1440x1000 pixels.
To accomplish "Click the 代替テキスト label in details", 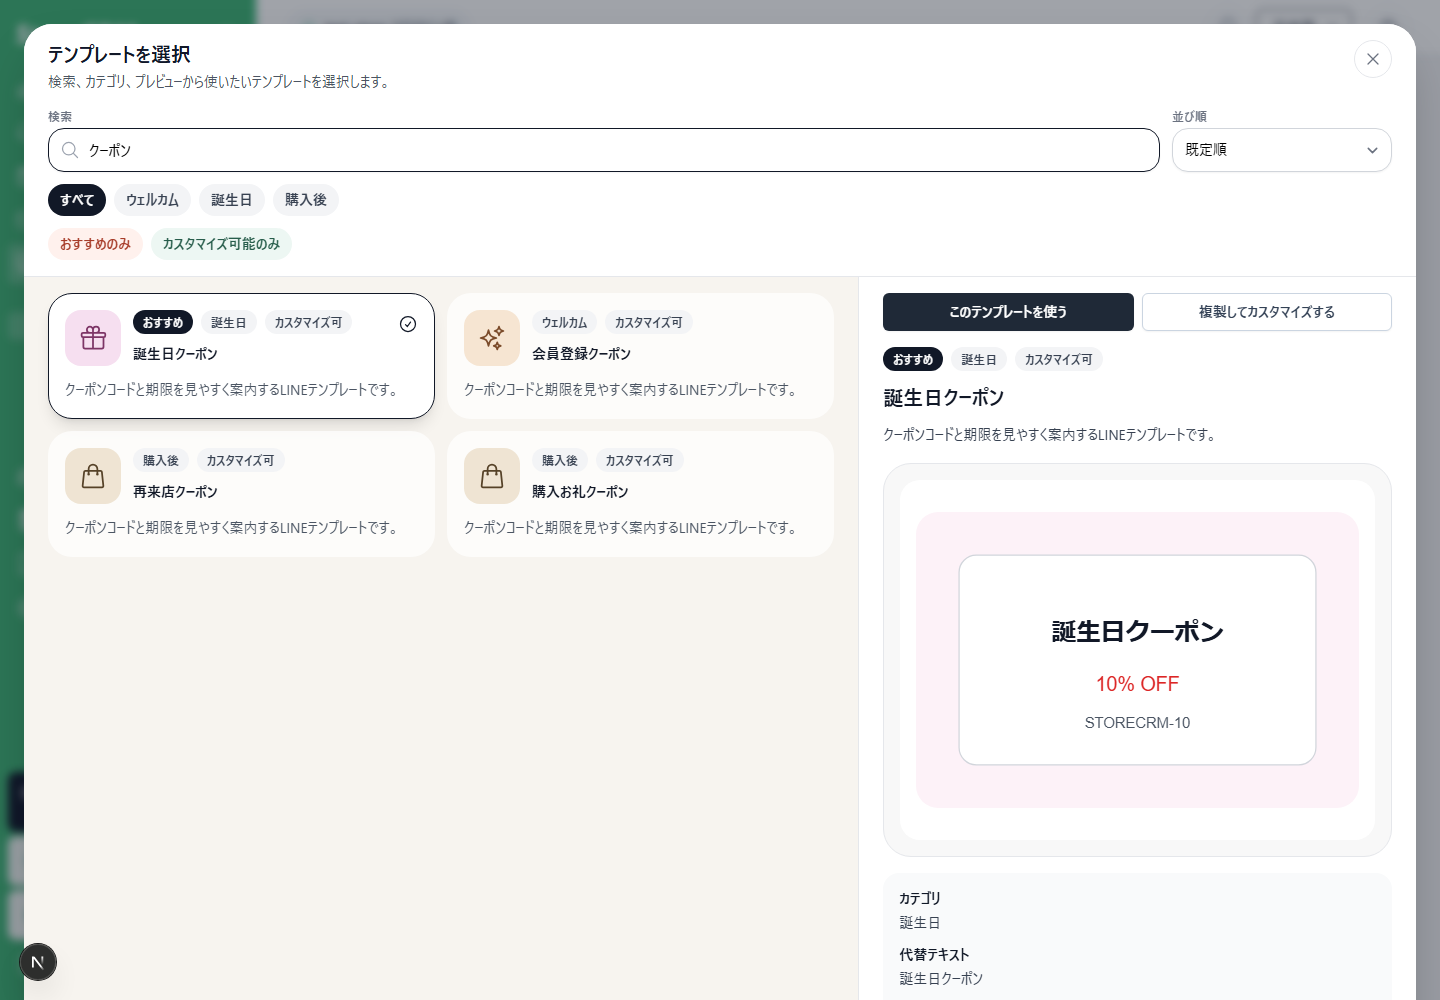I will point(934,955).
